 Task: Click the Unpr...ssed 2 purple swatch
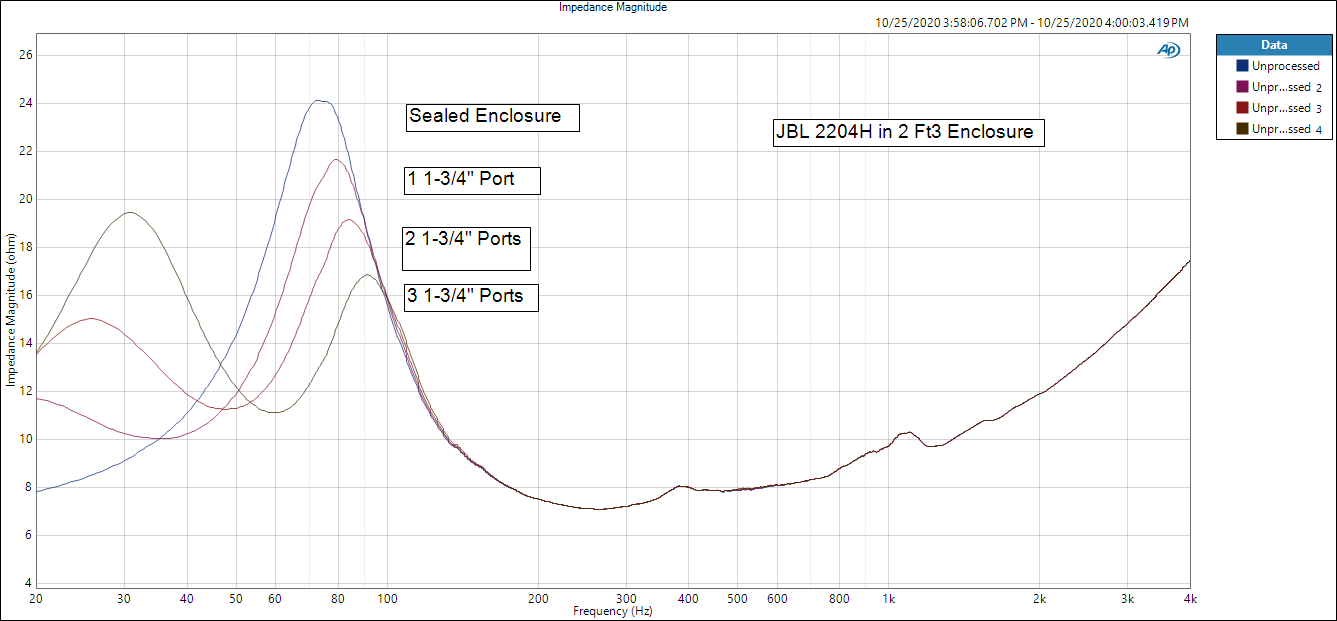(x=1242, y=87)
